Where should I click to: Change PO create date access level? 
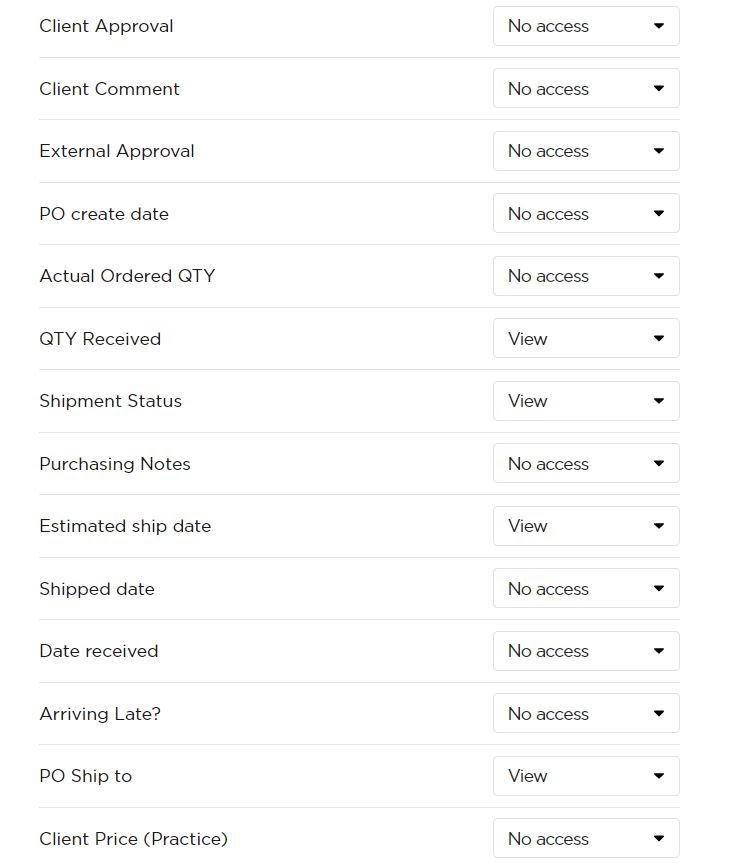click(586, 213)
